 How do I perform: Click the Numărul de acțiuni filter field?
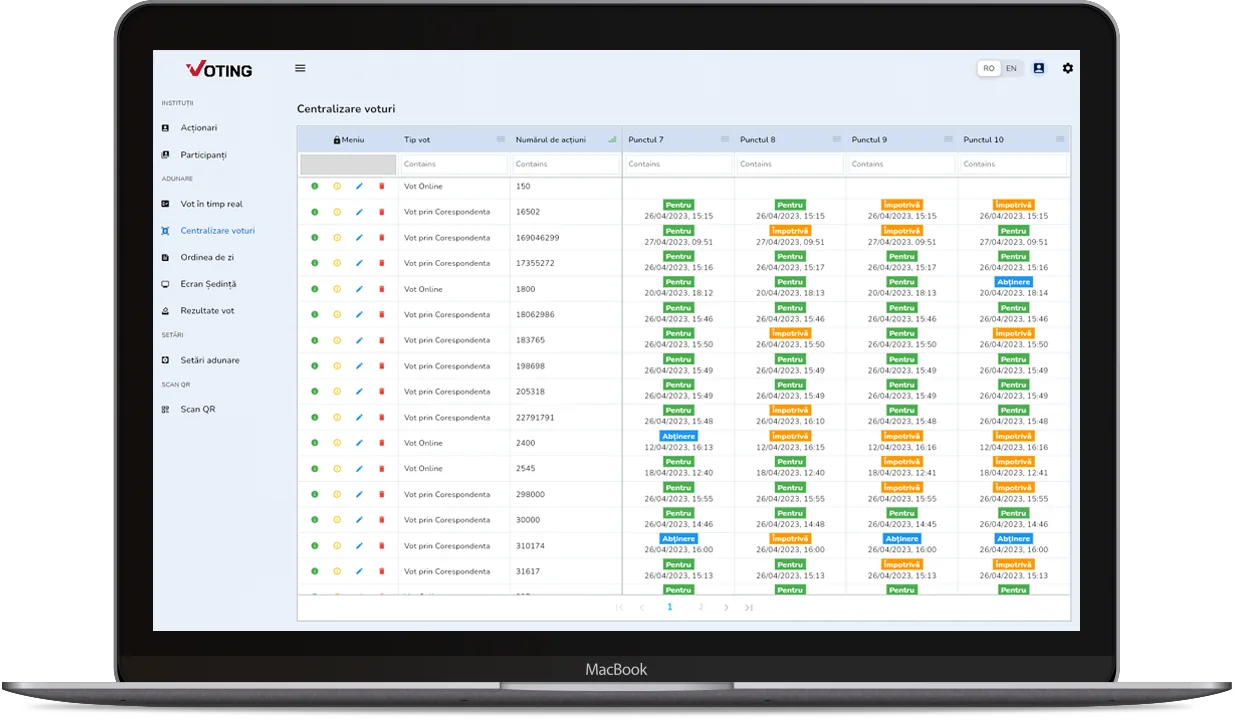click(566, 164)
